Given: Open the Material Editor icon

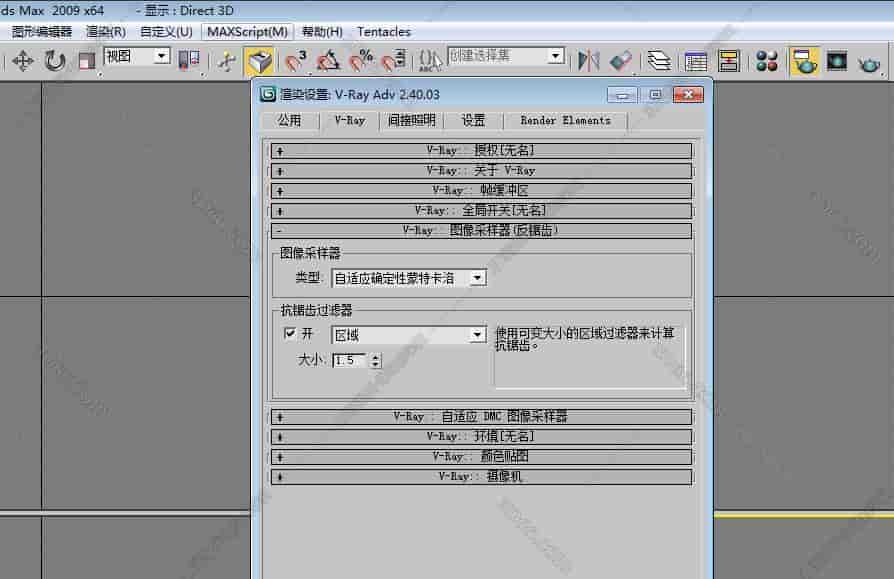Looking at the screenshot, I should 767,61.
